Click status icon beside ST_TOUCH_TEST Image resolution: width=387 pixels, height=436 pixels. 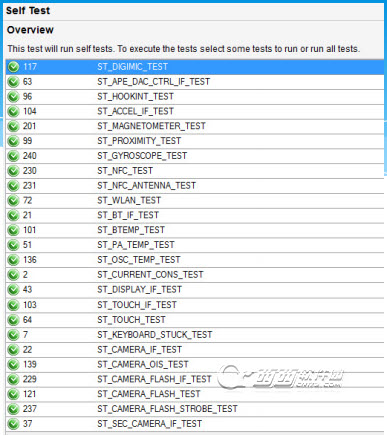coord(13,320)
